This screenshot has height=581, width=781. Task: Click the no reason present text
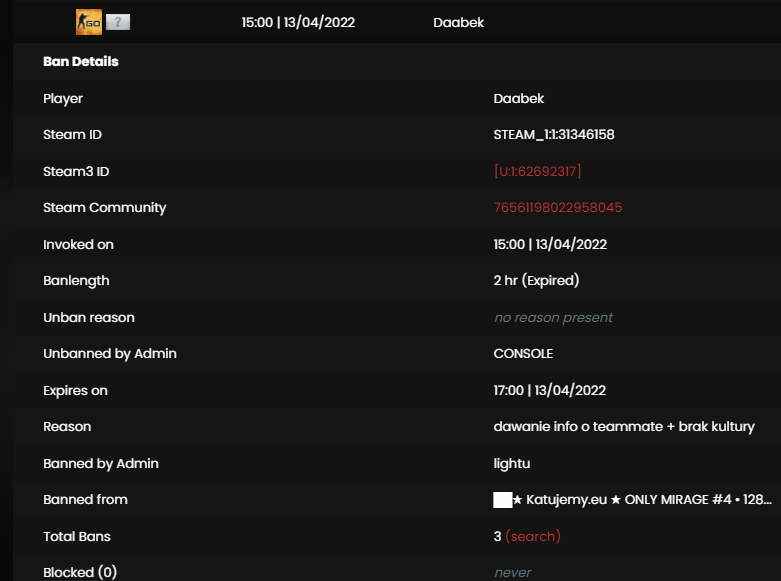553,317
